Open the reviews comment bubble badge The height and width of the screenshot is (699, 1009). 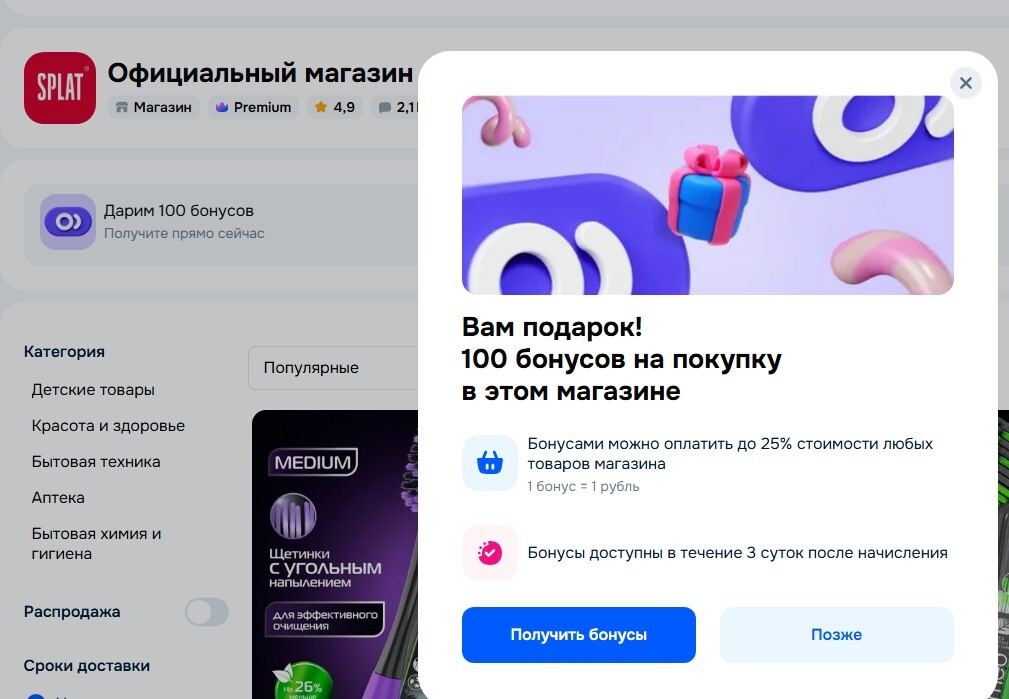[397, 107]
